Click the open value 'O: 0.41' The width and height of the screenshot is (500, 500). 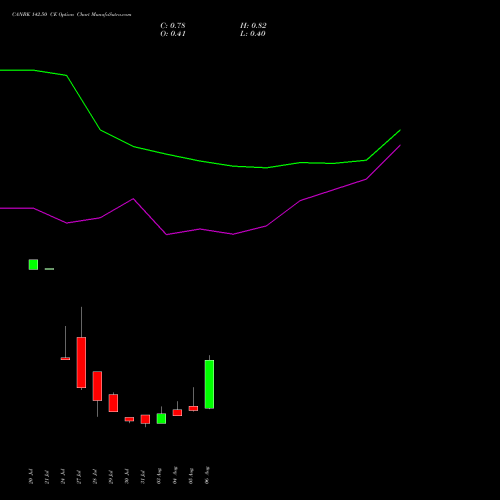pyautogui.click(x=173, y=34)
